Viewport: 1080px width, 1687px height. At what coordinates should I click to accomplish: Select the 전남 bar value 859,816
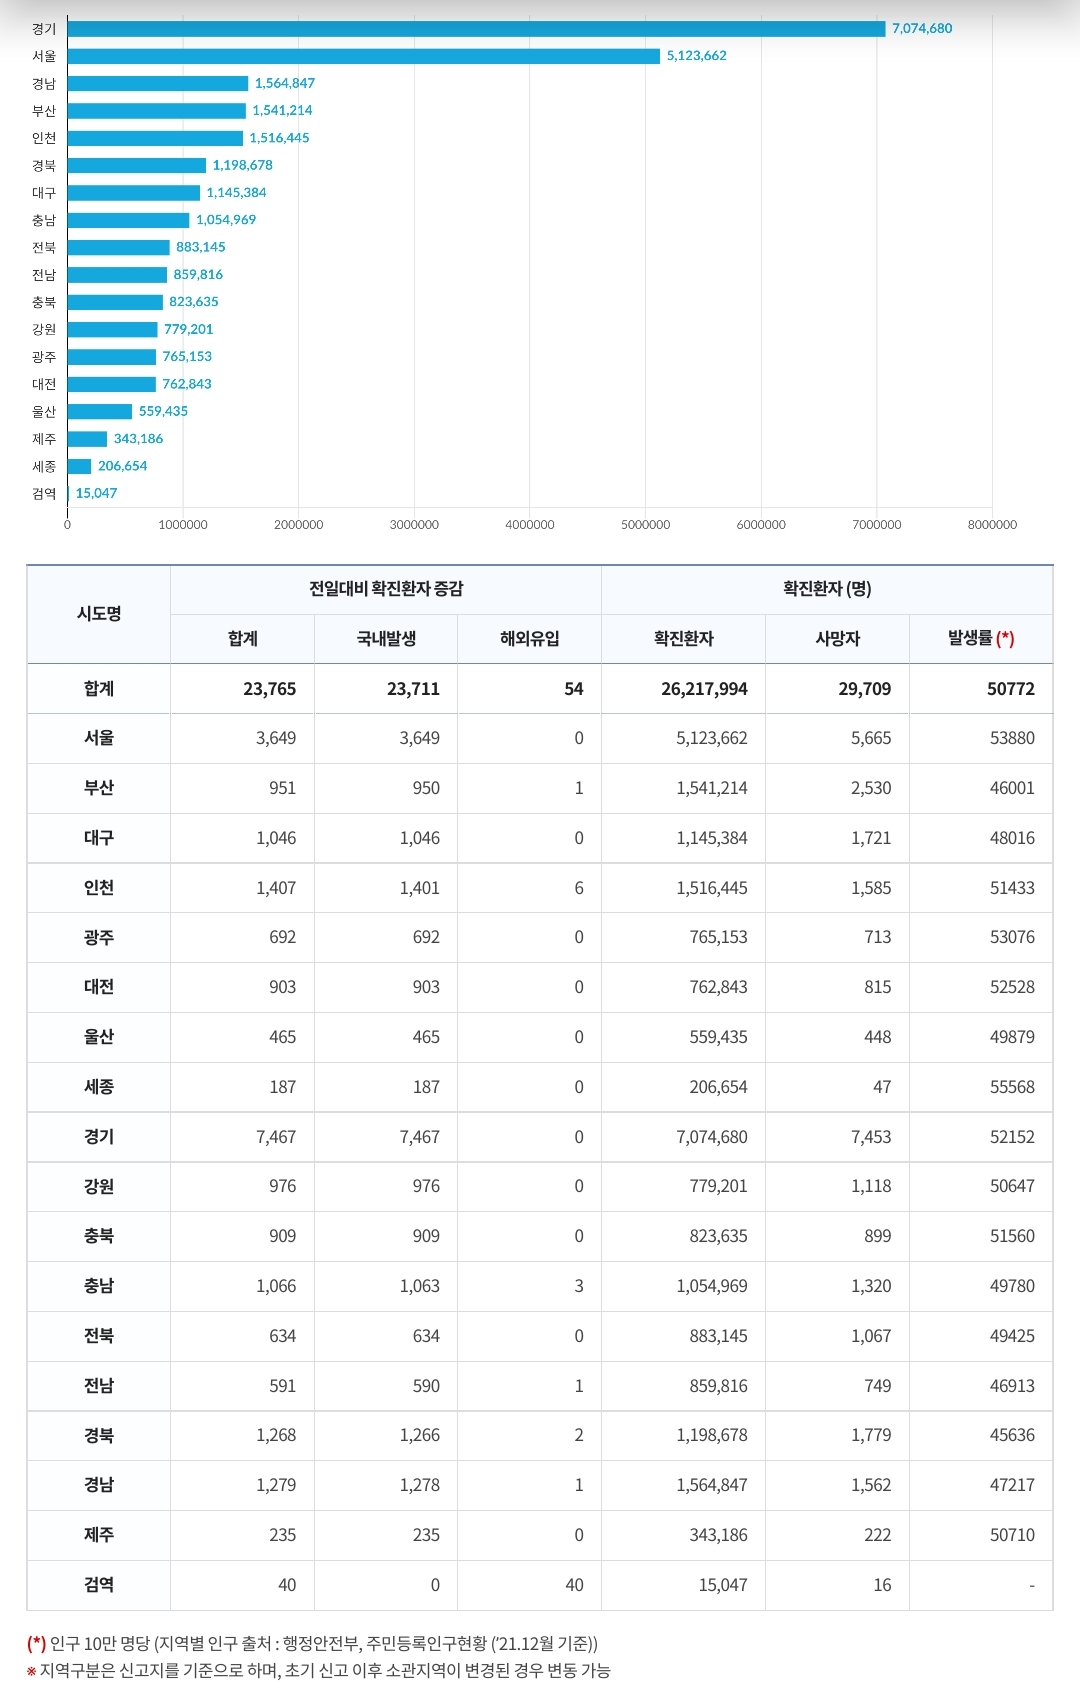(x=198, y=274)
